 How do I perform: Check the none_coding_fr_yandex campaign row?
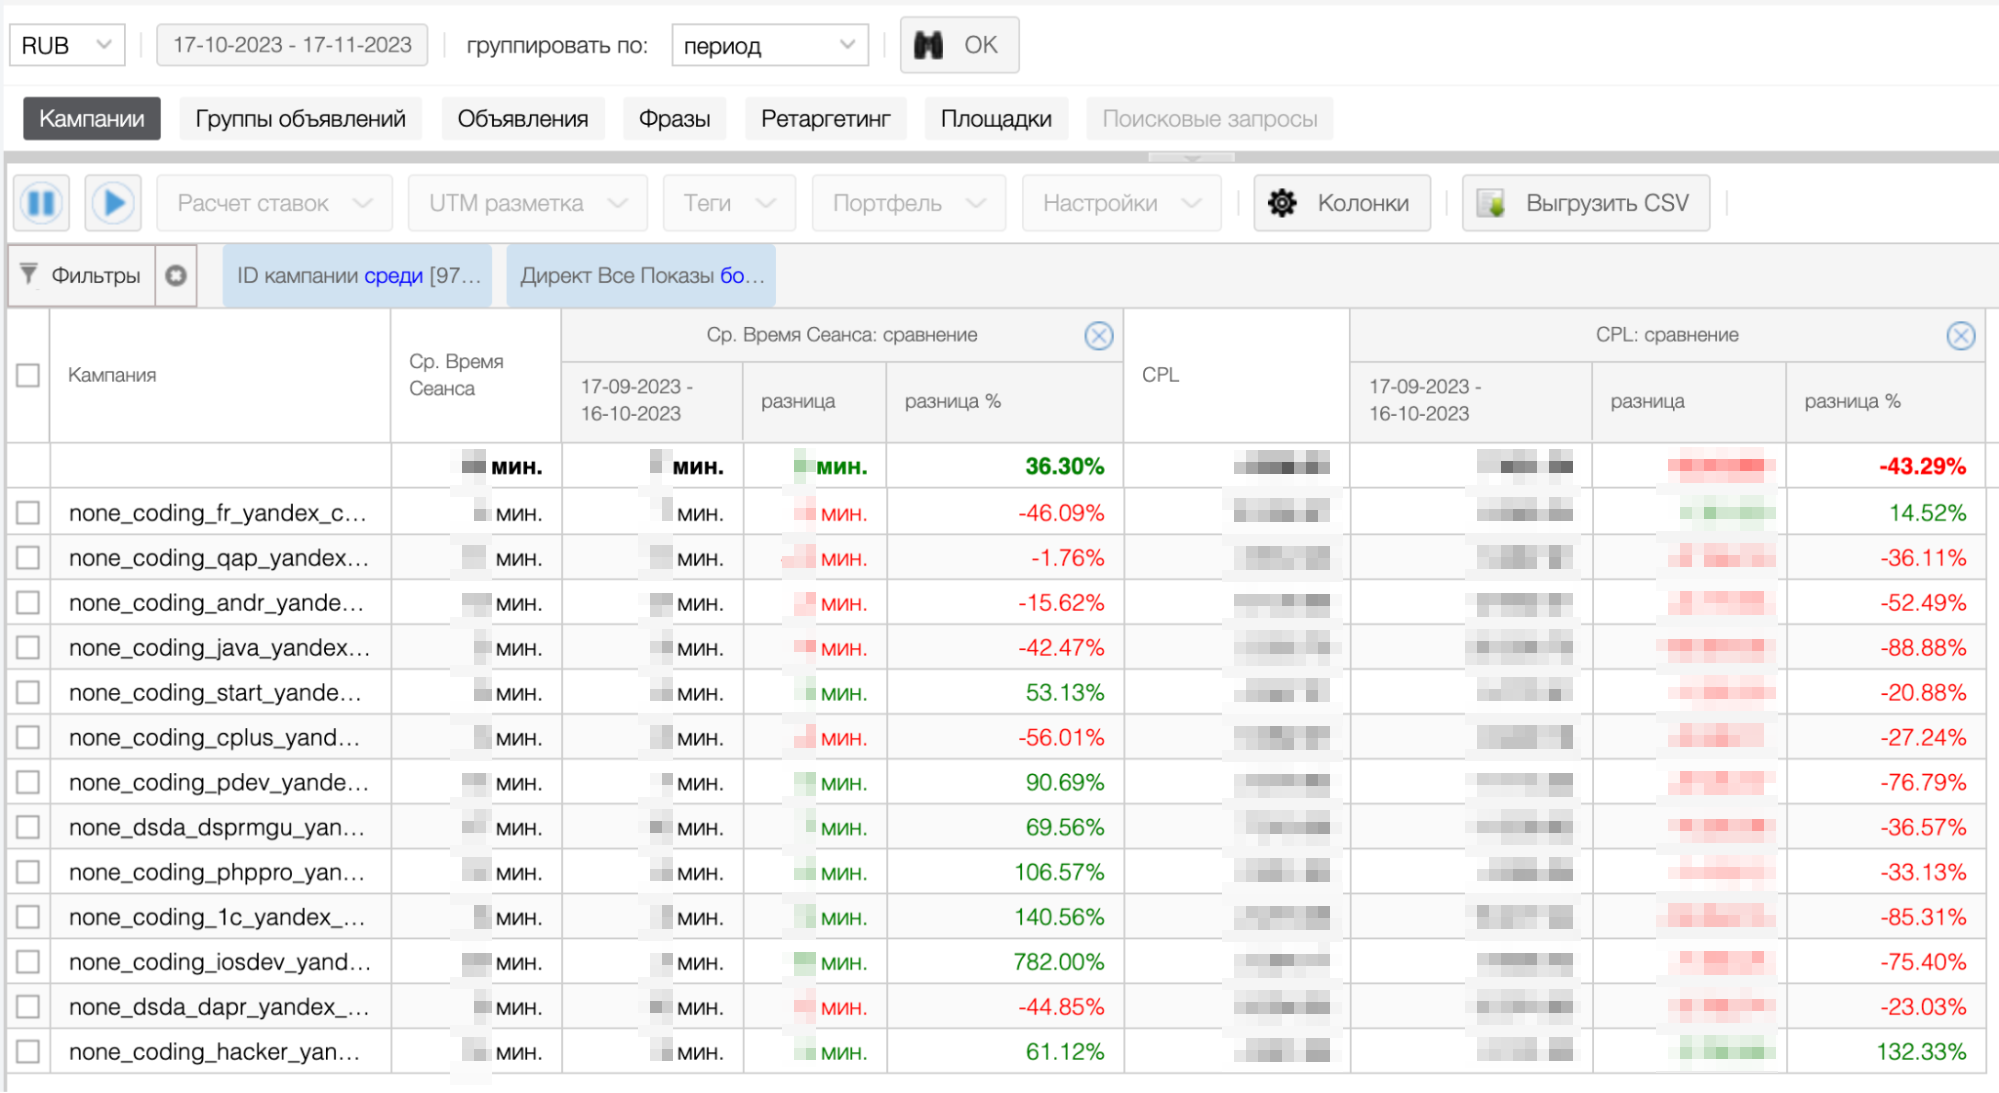[x=28, y=513]
